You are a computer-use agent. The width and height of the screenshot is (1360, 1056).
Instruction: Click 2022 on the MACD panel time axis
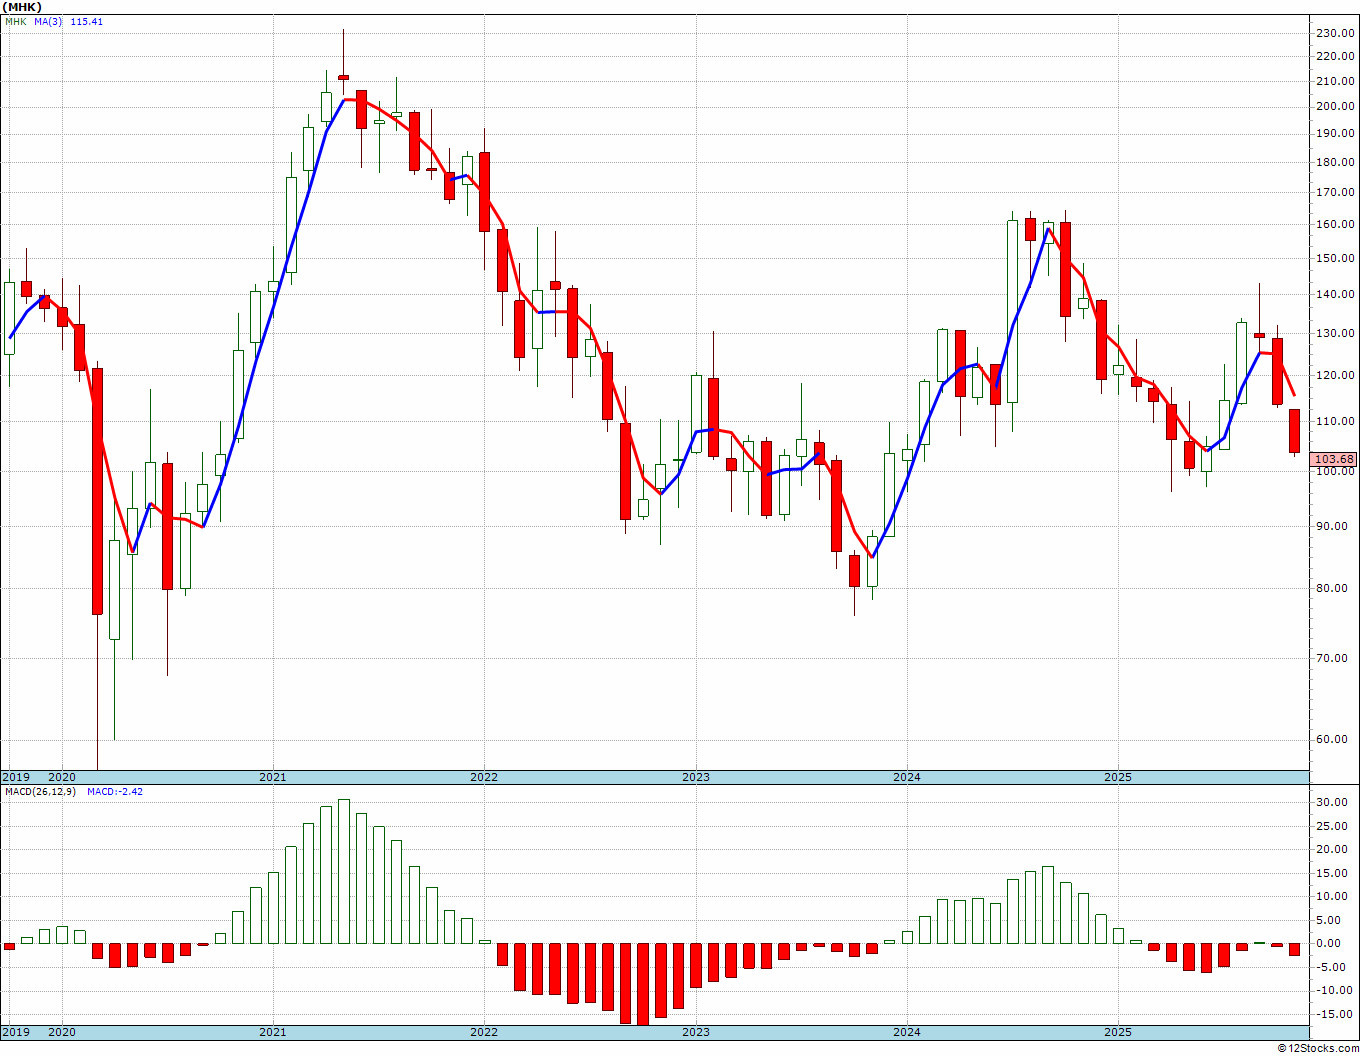point(484,1033)
